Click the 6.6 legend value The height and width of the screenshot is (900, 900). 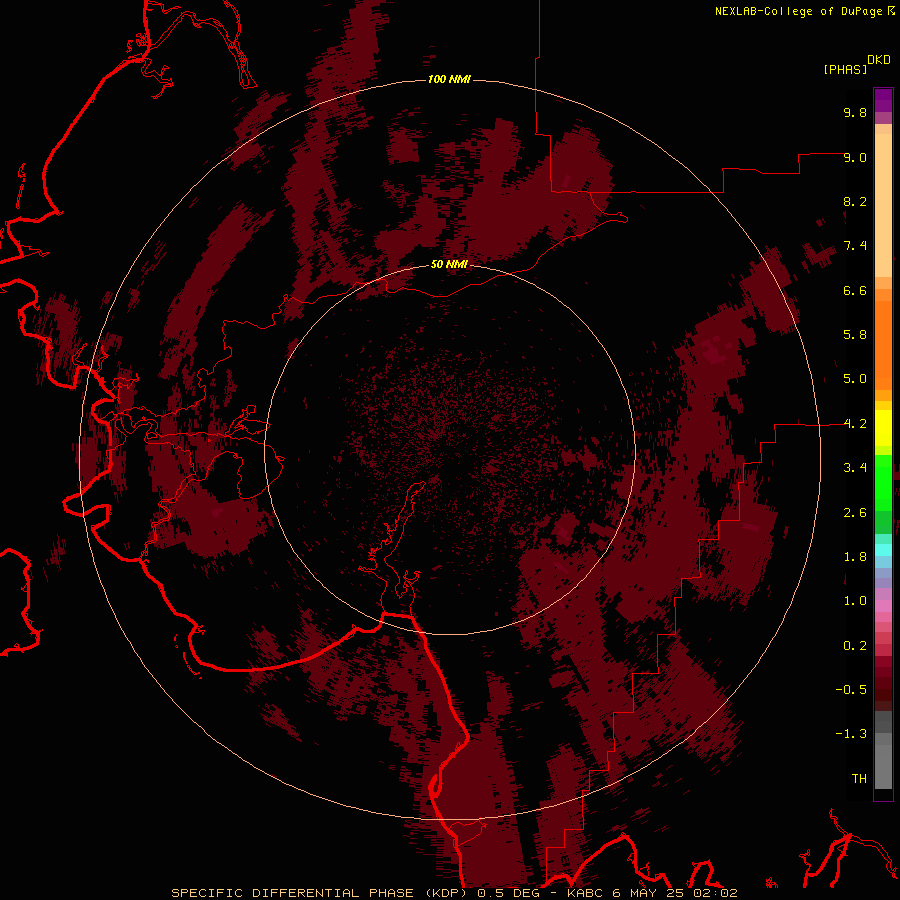click(x=855, y=290)
